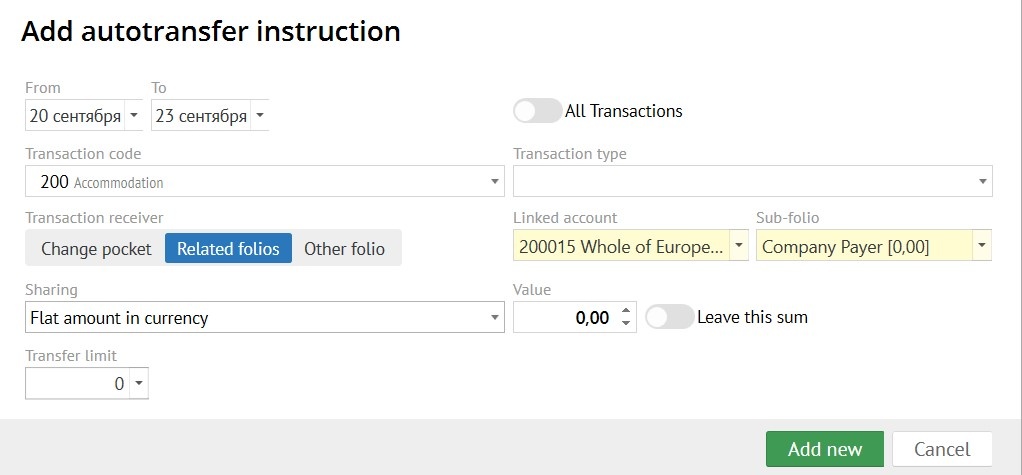
Task: Expand the Transaction type dropdown
Action: coord(983,182)
